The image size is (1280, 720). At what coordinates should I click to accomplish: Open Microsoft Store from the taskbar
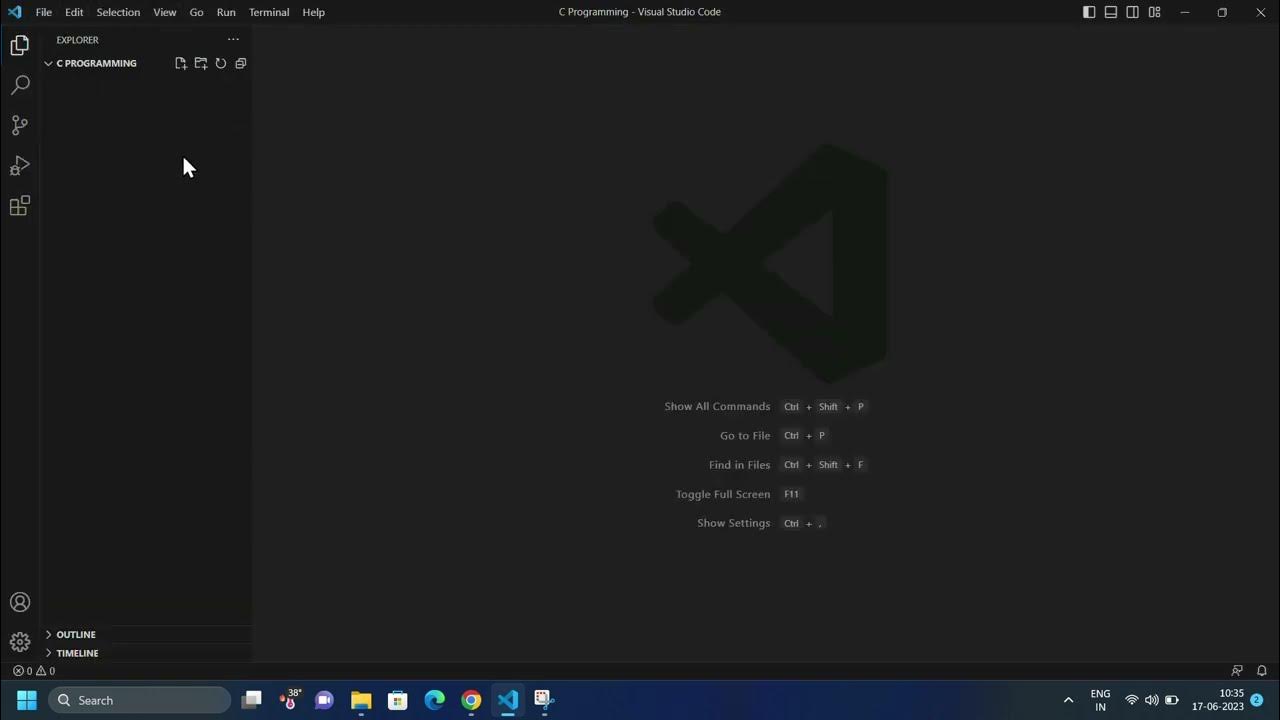(x=398, y=700)
